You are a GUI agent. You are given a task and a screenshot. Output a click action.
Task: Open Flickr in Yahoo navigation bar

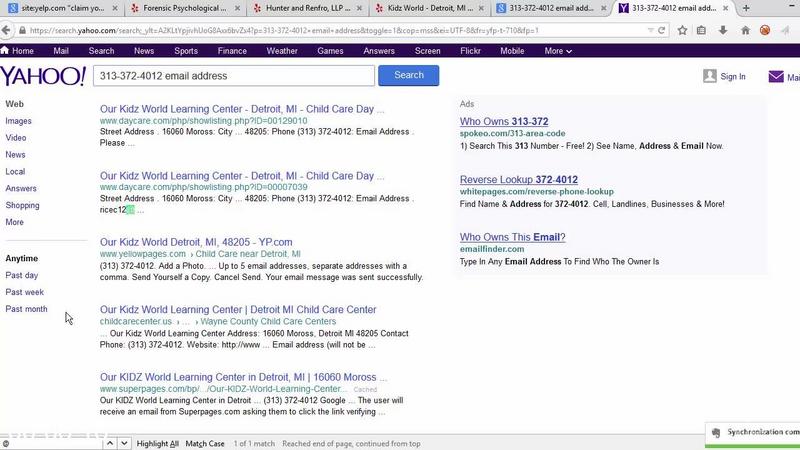[x=470, y=51]
